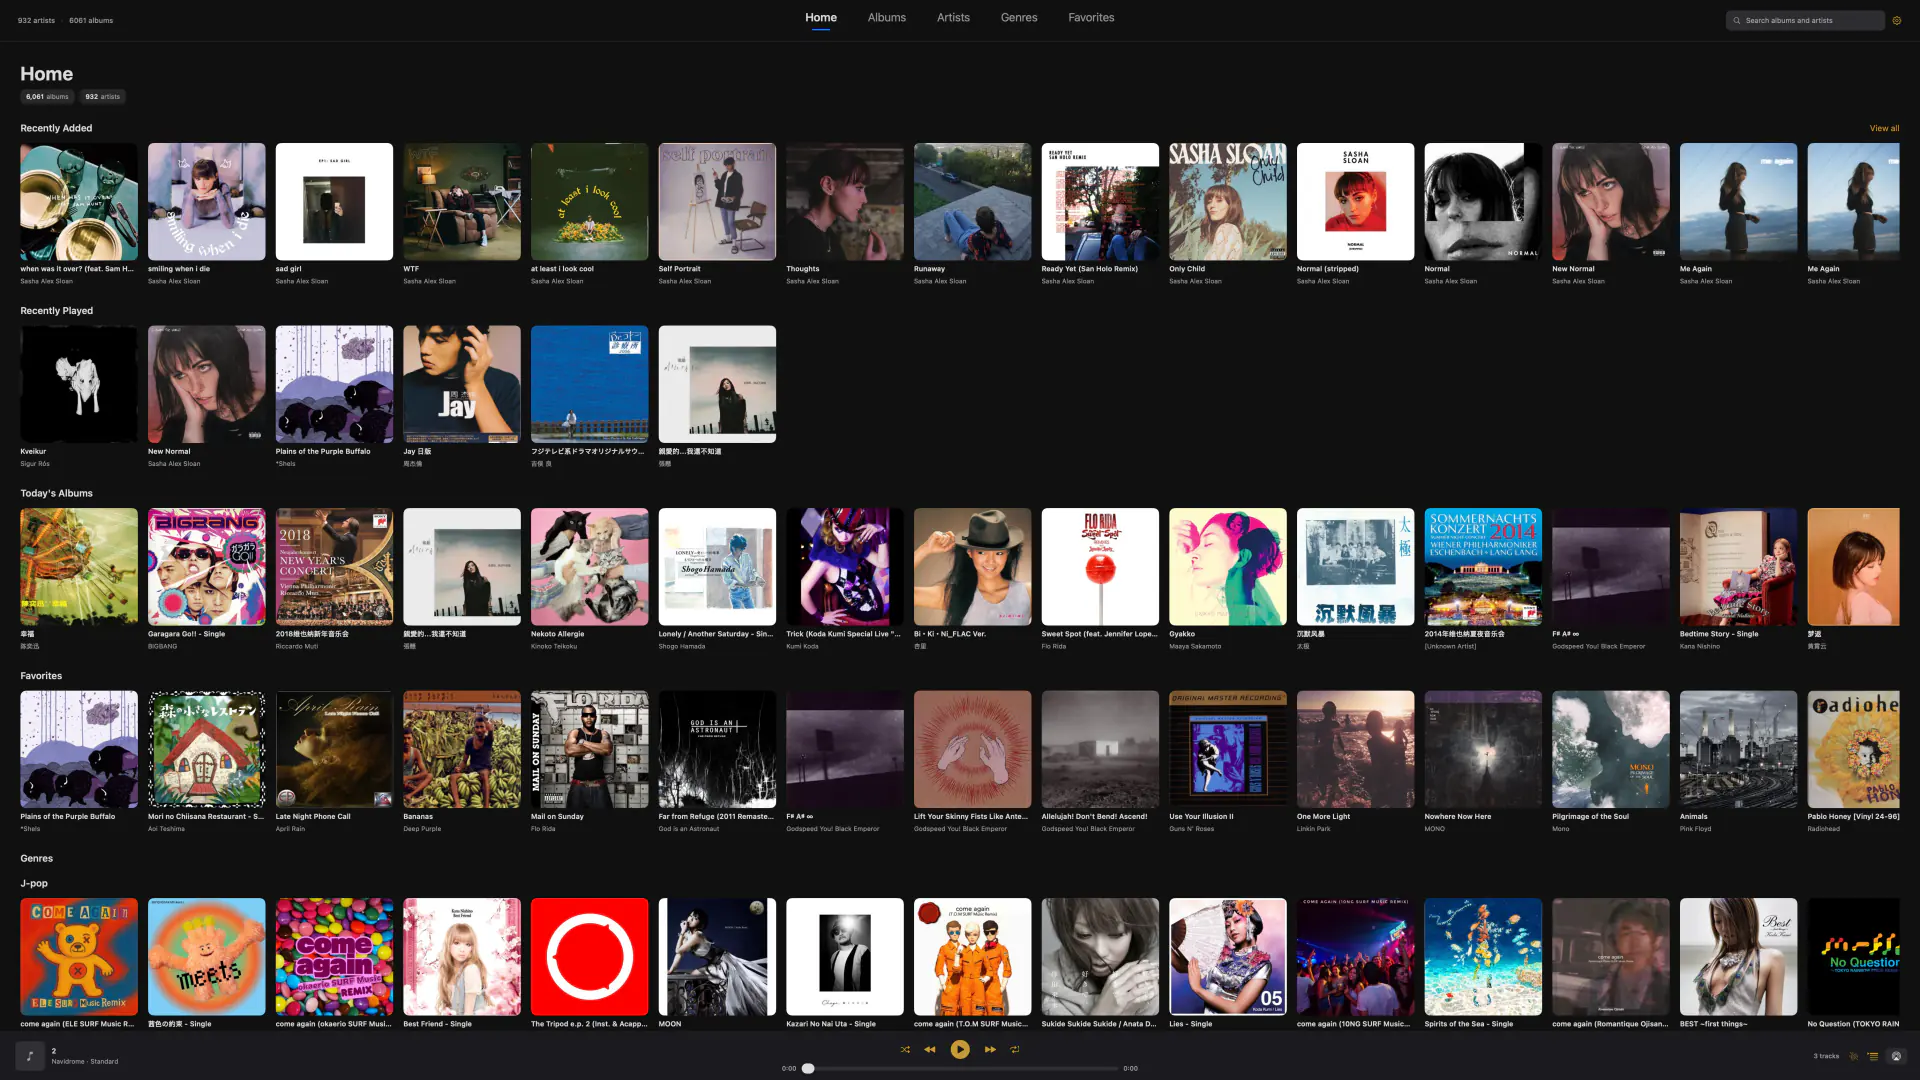The image size is (1920, 1080).
Task: Open artist Sigur Rós under Kveikur
Action: pyautogui.click(x=35, y=464)
